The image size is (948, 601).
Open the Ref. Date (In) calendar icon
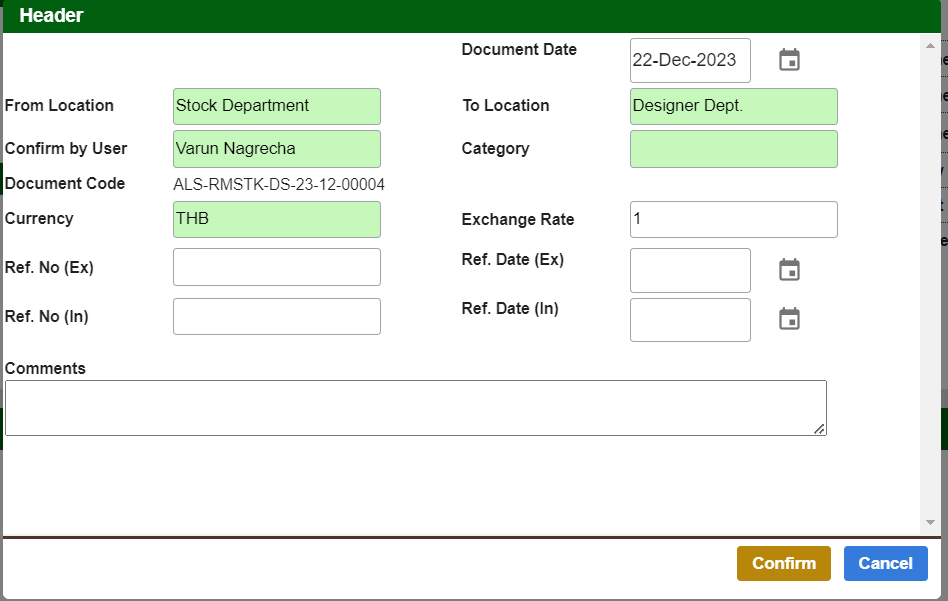tap(789, 319)
